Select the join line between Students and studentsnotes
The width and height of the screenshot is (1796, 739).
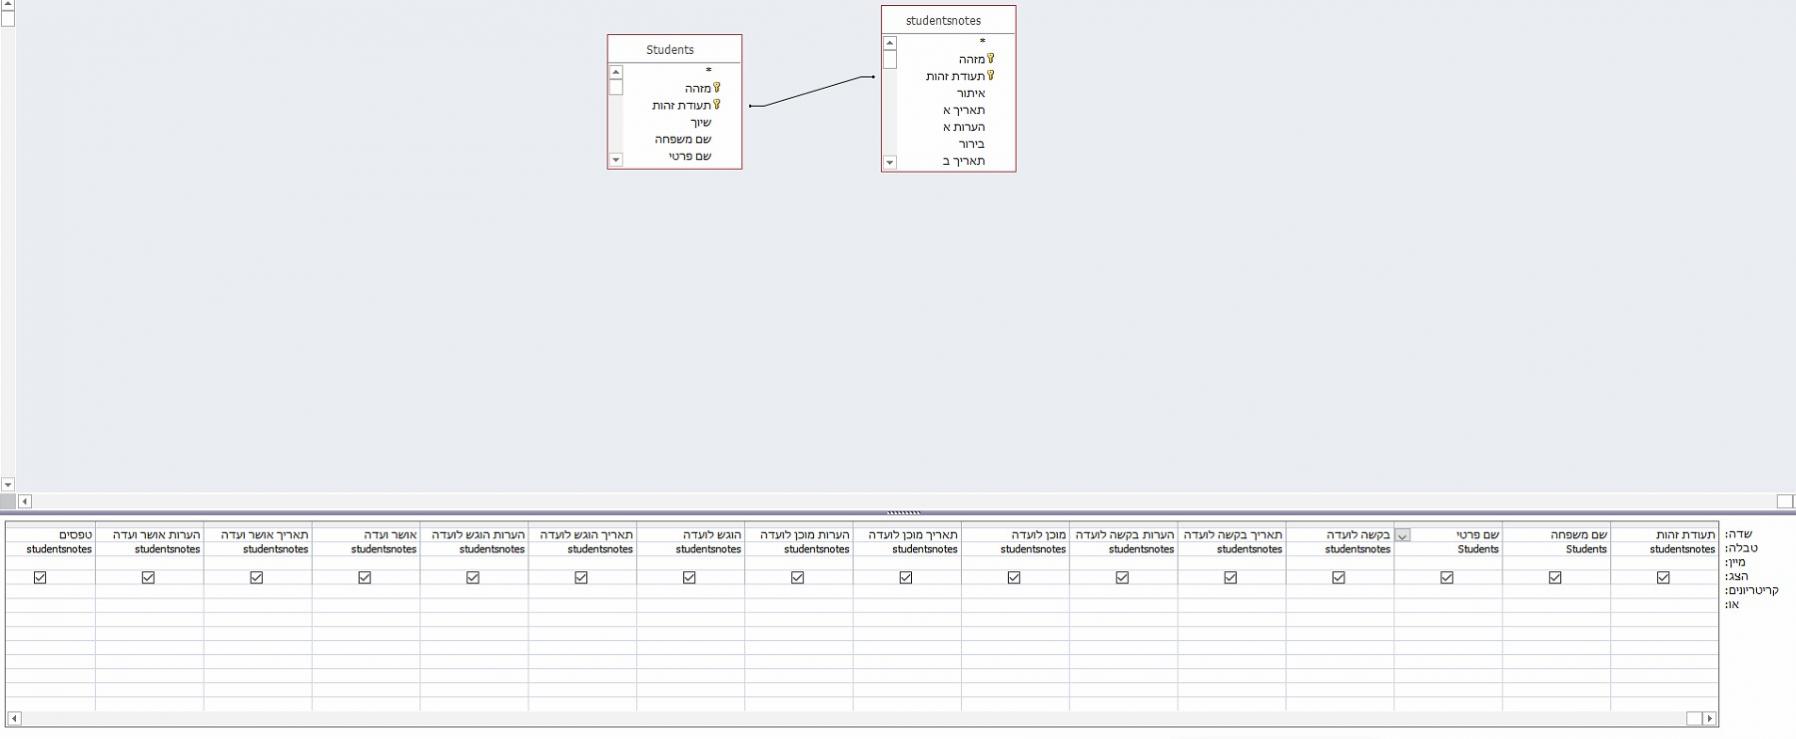pyautogui.click(x=811, y=91)
